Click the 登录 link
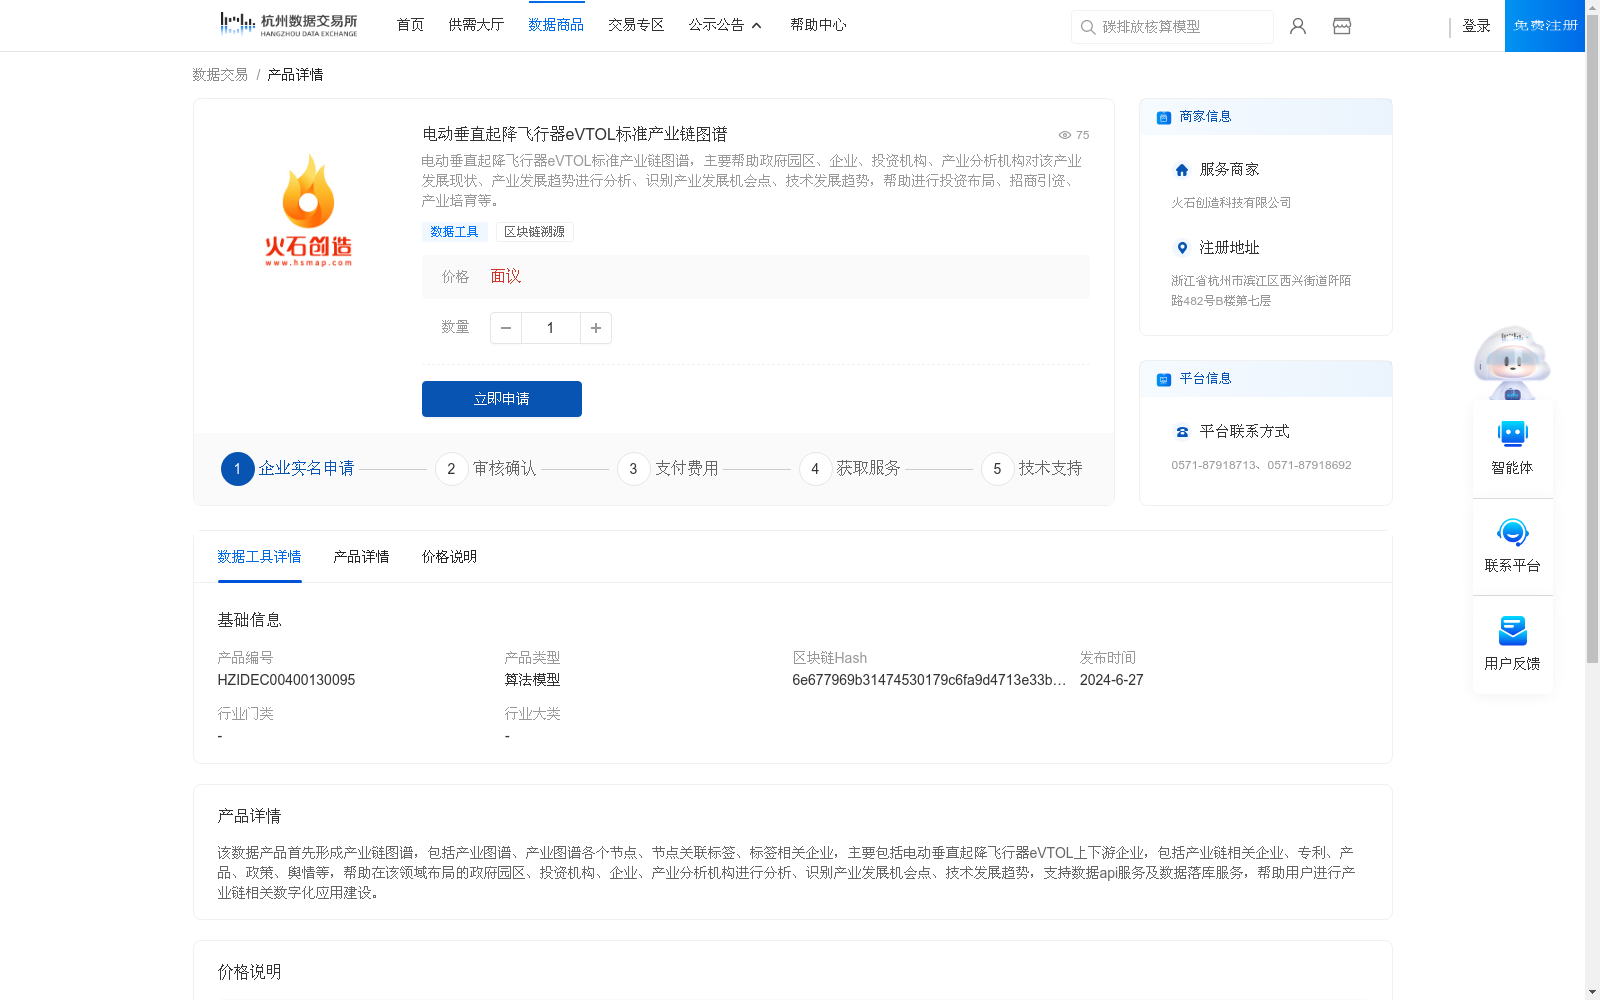This screenshot has height=1000, width=1600. pyautogui.click(x=1476, y=26)
